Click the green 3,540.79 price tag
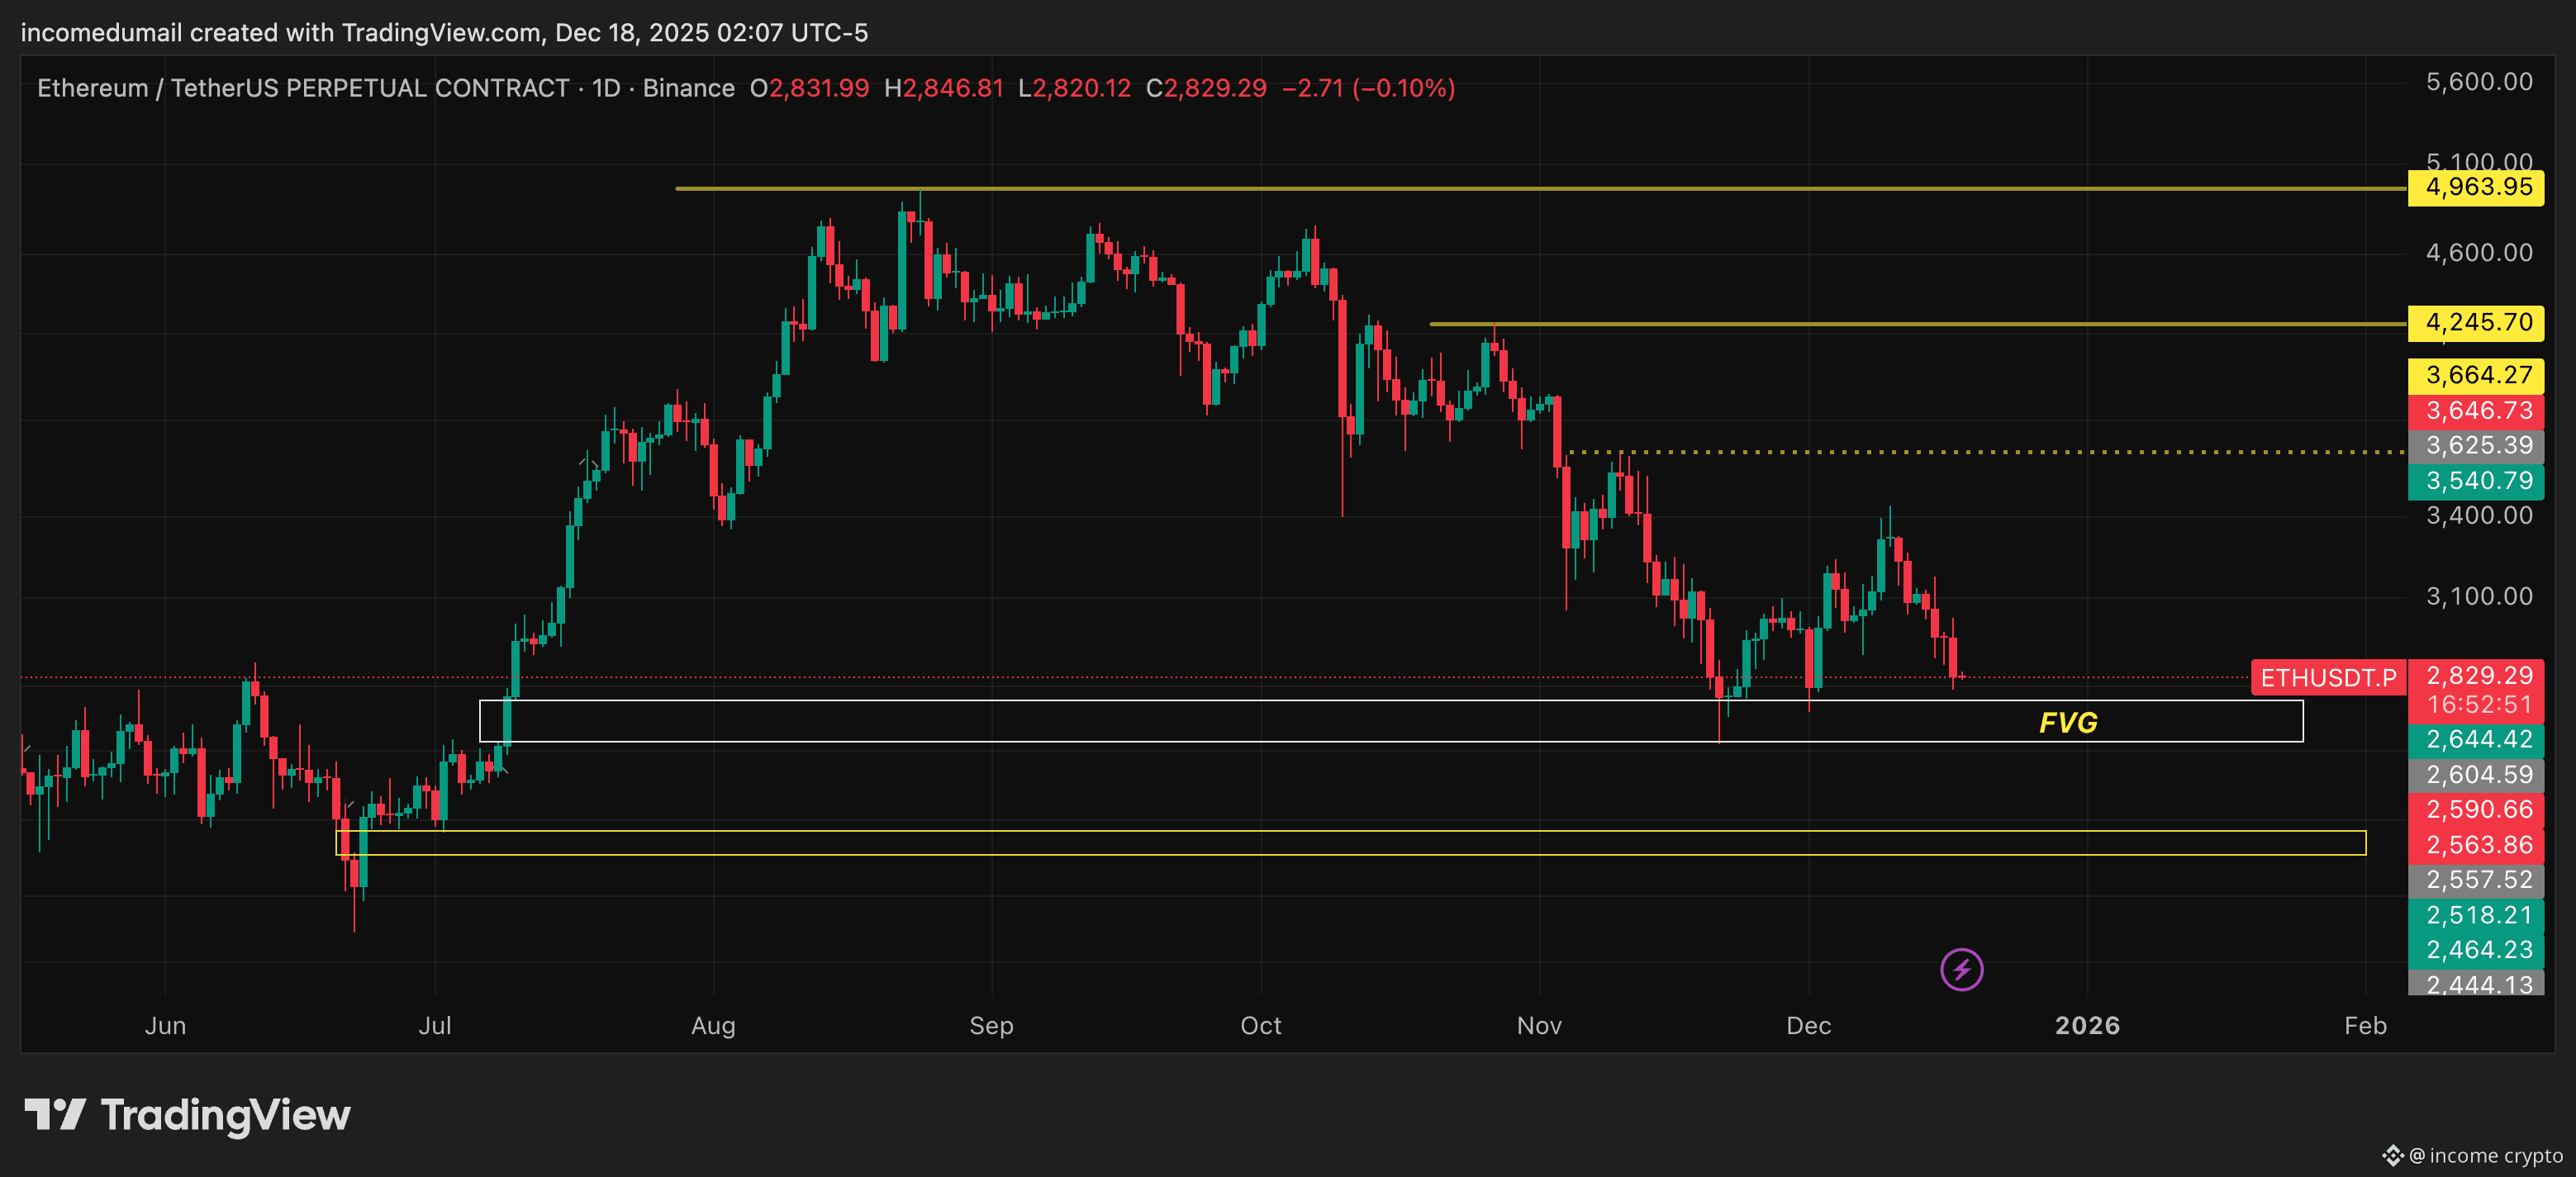 tap(2477, 481)
